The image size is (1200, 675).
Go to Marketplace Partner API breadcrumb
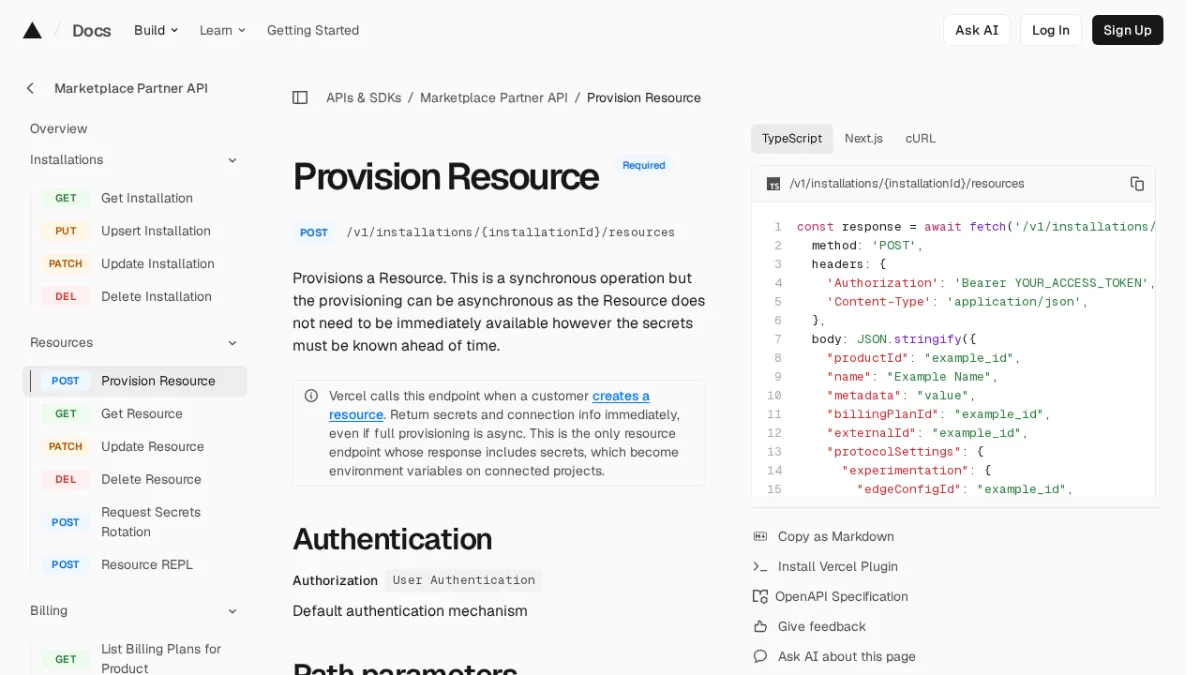click(x=494, y=98)
